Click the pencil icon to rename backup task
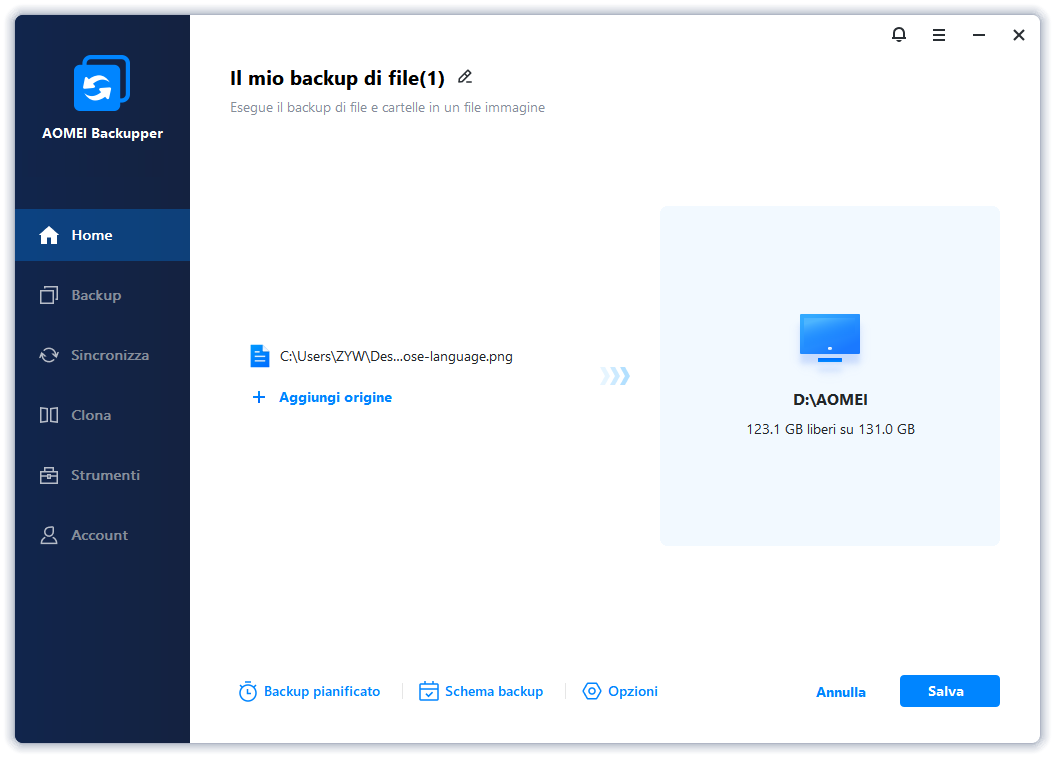This screenshot has height=758, width=1055. point(465,77)
